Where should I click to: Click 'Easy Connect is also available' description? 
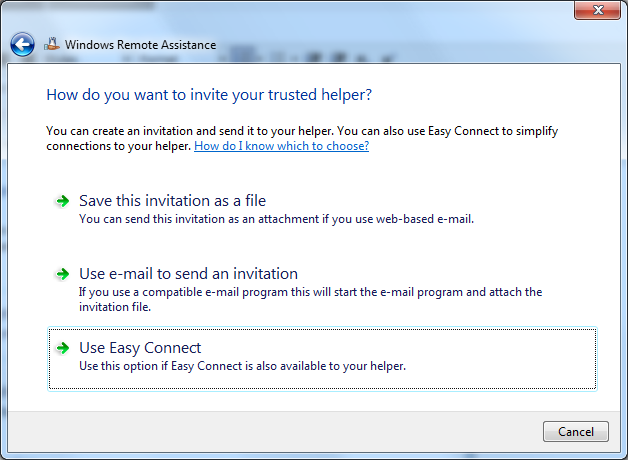pyautogui.click(x=242, y=366)
